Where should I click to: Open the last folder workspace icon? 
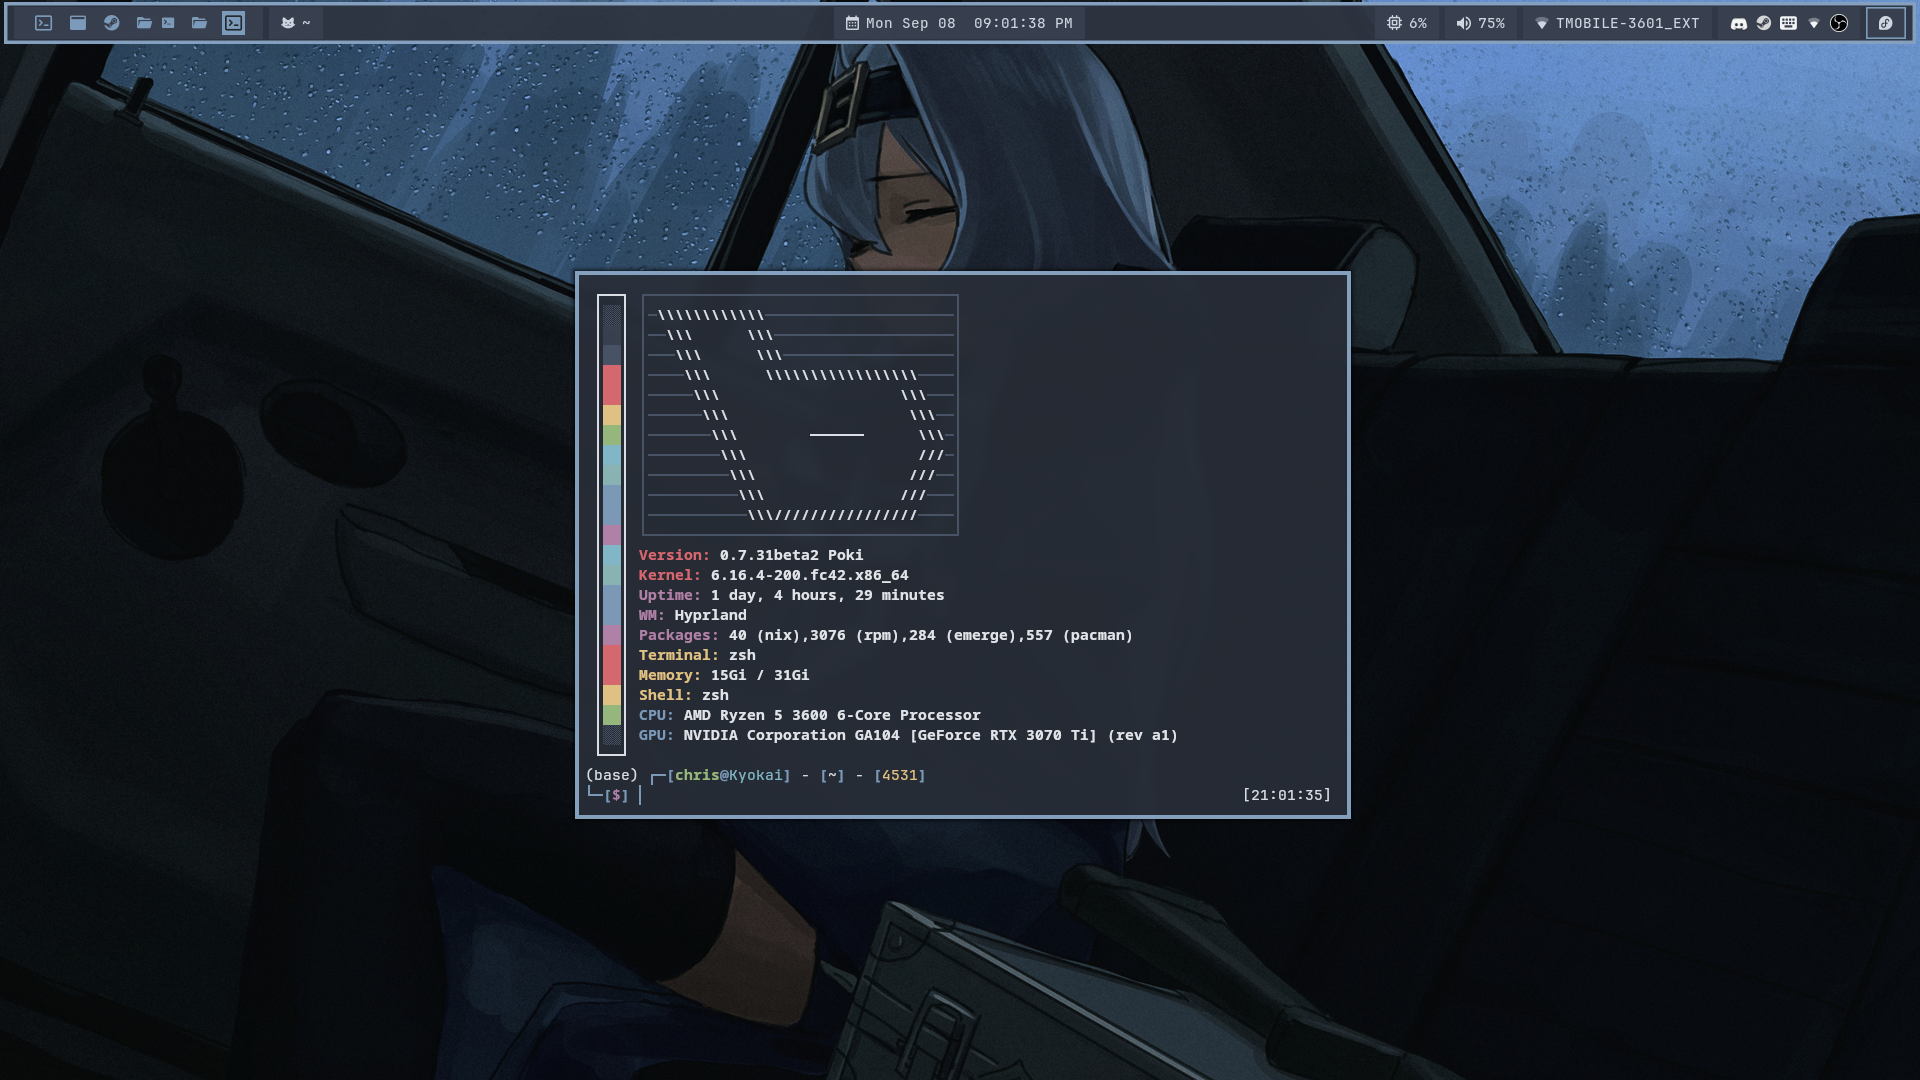pyautogui.click(x=199, y=23)
